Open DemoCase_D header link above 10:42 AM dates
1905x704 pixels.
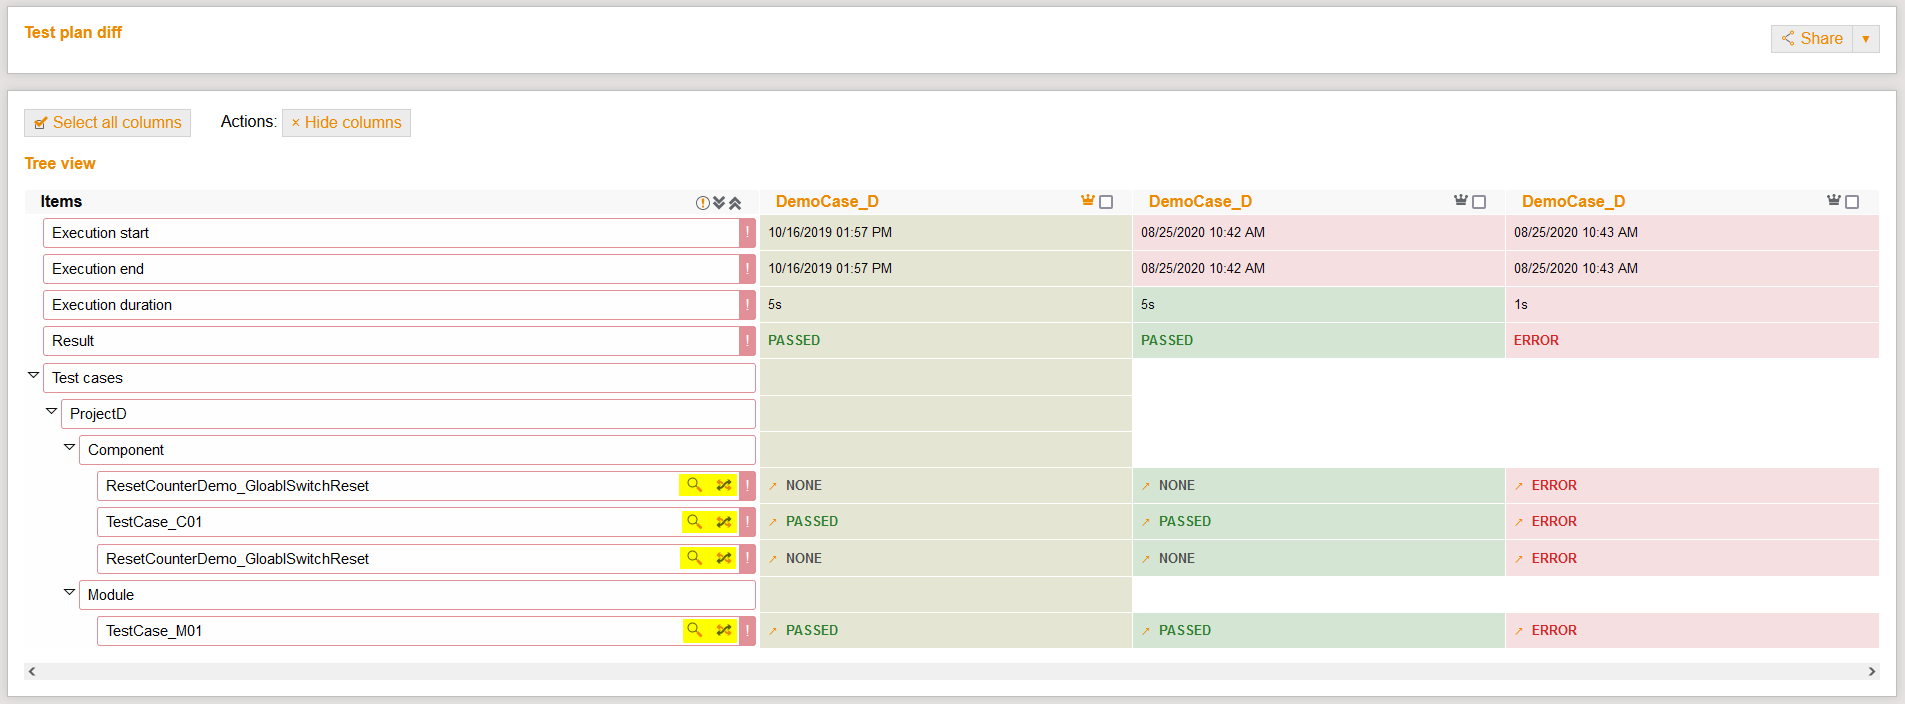pyautogui.click(x=1200, y=202)
